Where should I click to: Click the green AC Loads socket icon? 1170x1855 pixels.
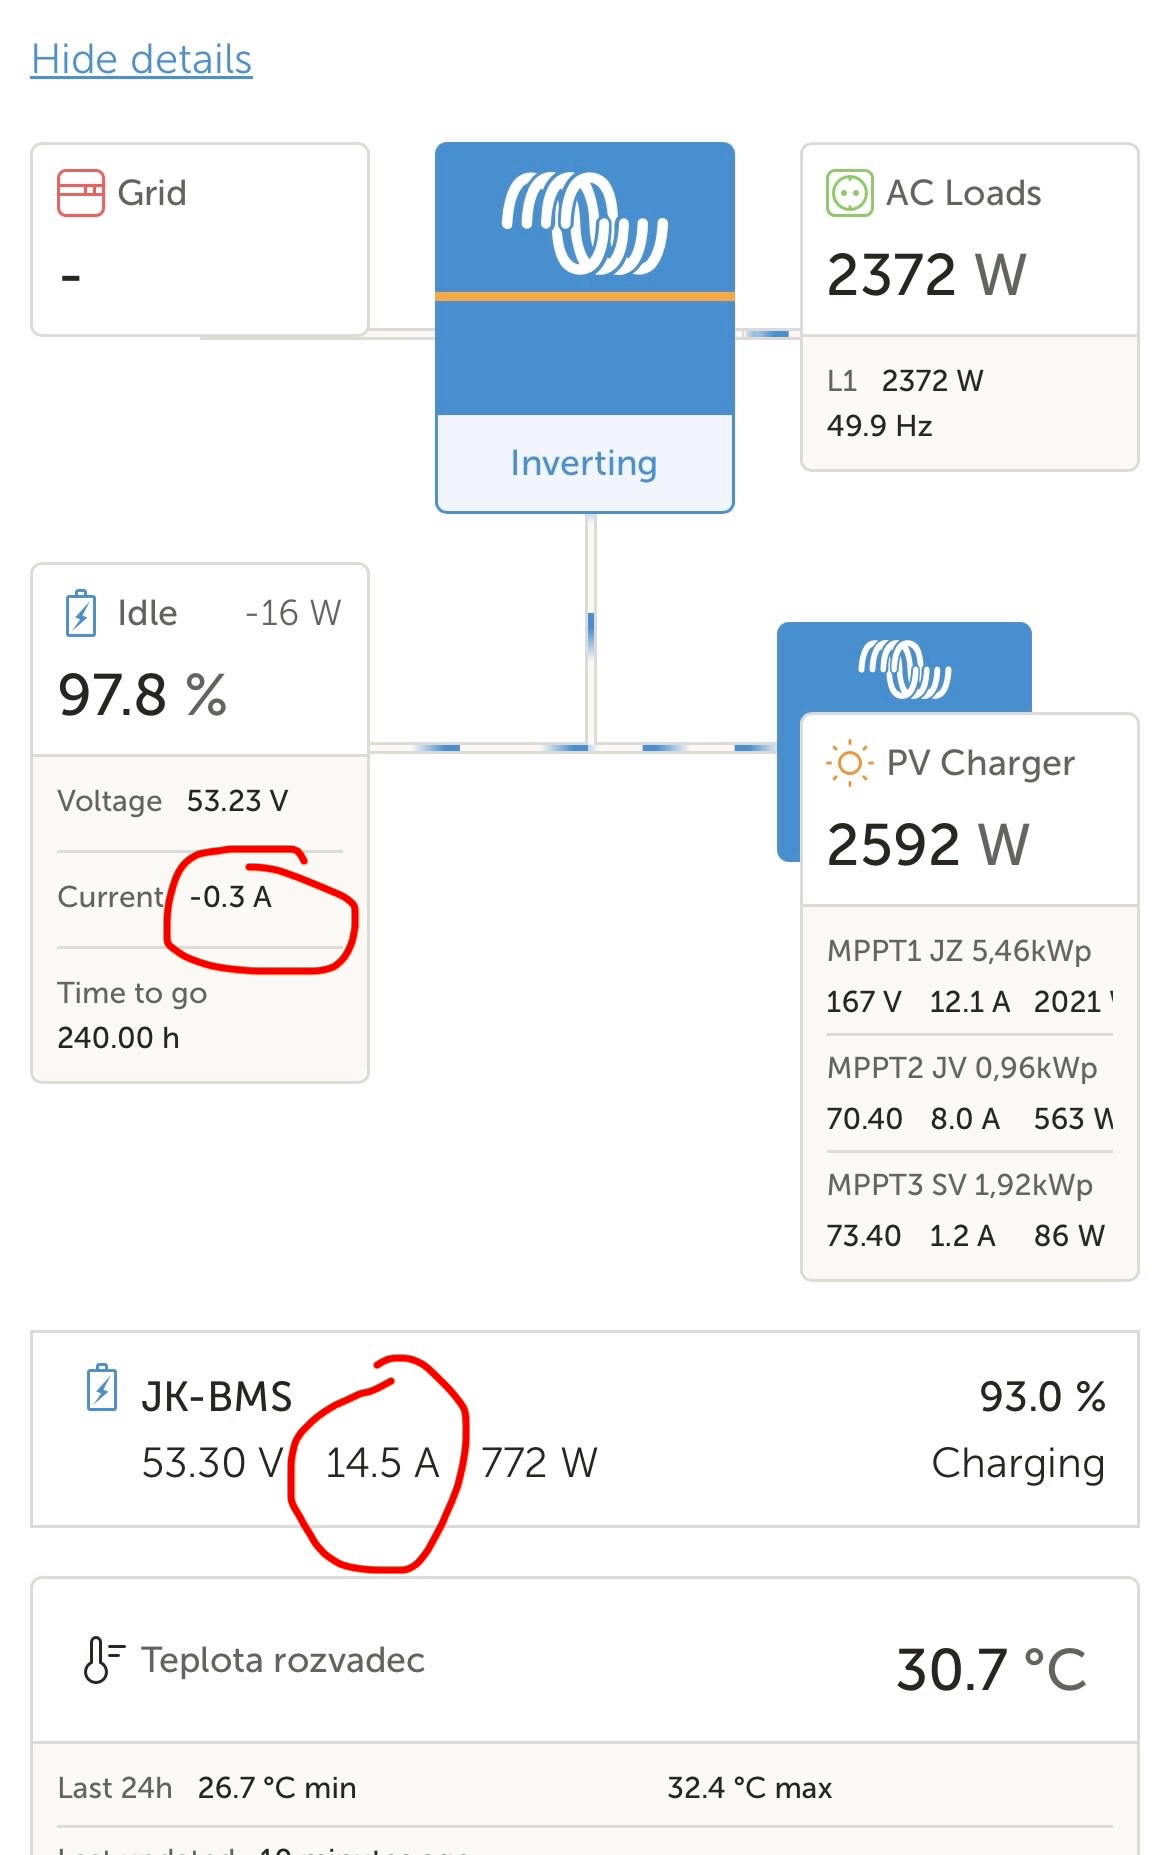click(849, 193)
